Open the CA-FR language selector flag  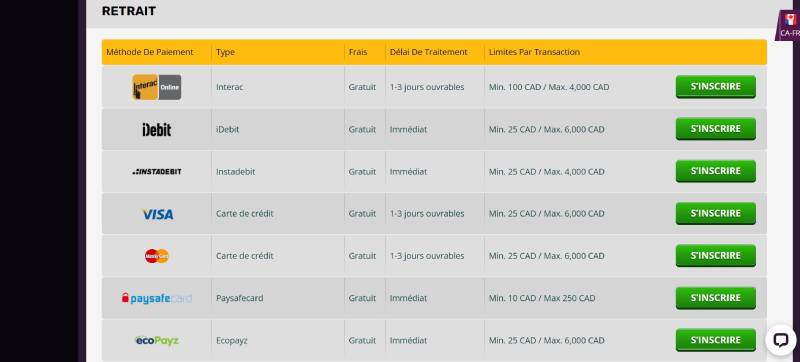[790, 25]
